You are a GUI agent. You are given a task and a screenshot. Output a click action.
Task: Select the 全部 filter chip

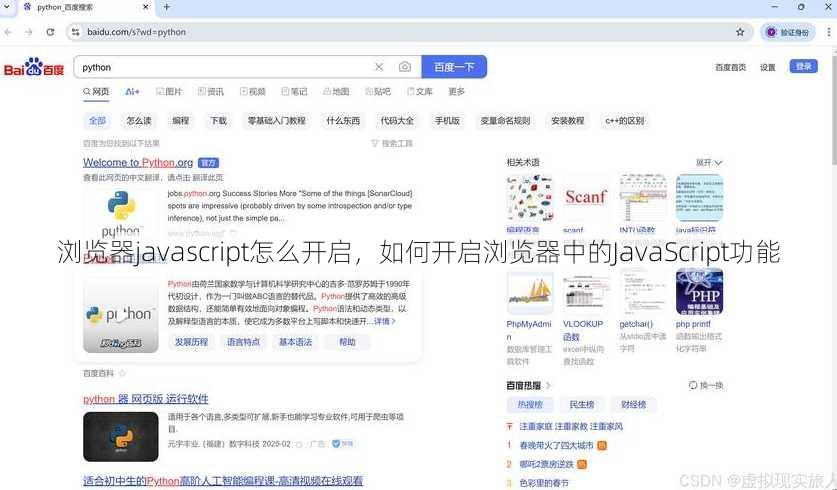click(97, 121)
